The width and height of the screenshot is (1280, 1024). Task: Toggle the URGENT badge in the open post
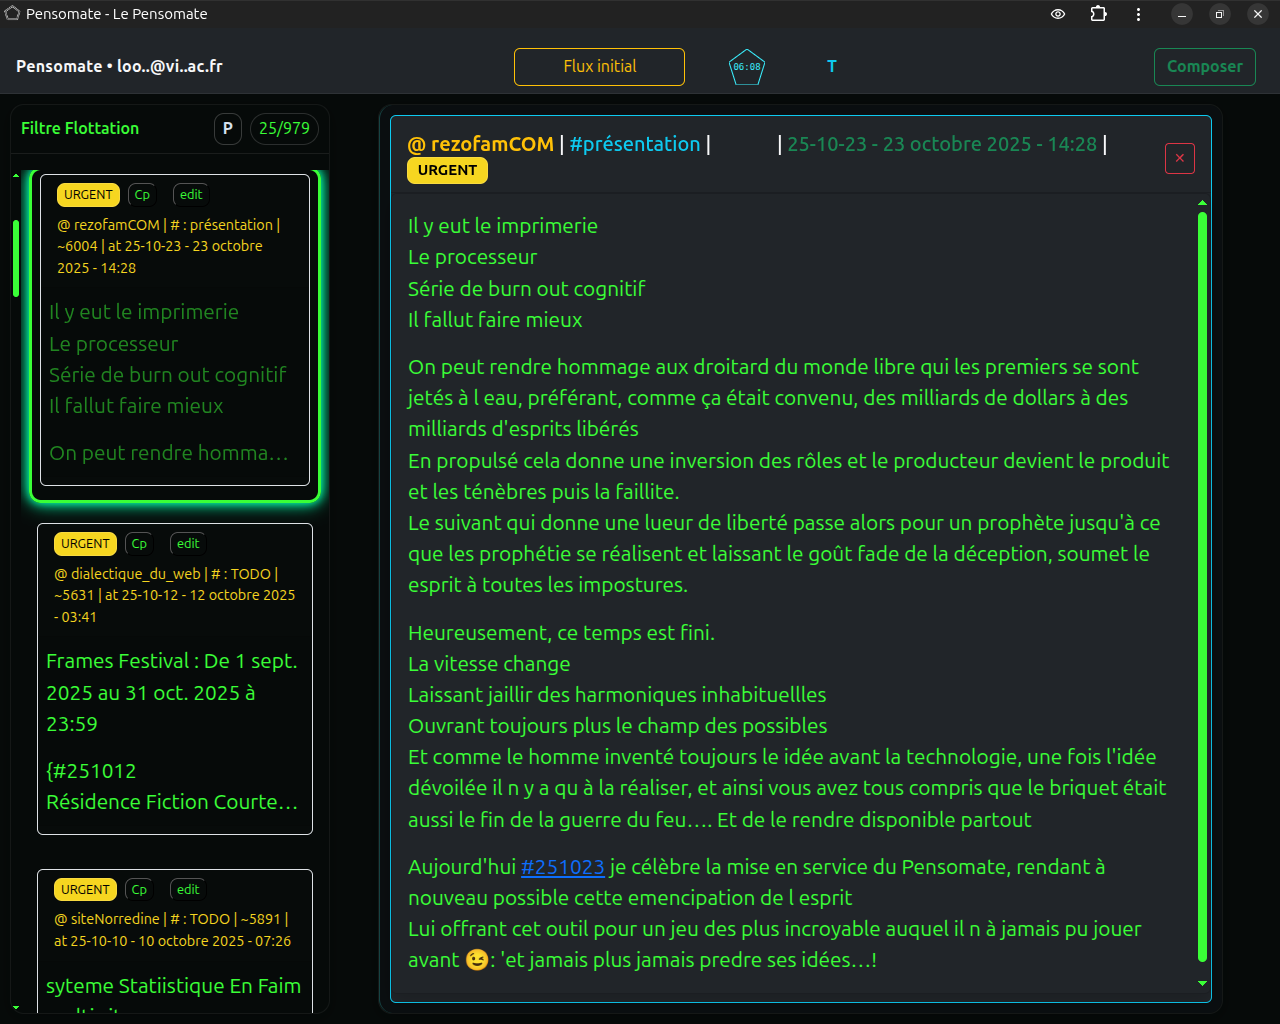point(447,170)
